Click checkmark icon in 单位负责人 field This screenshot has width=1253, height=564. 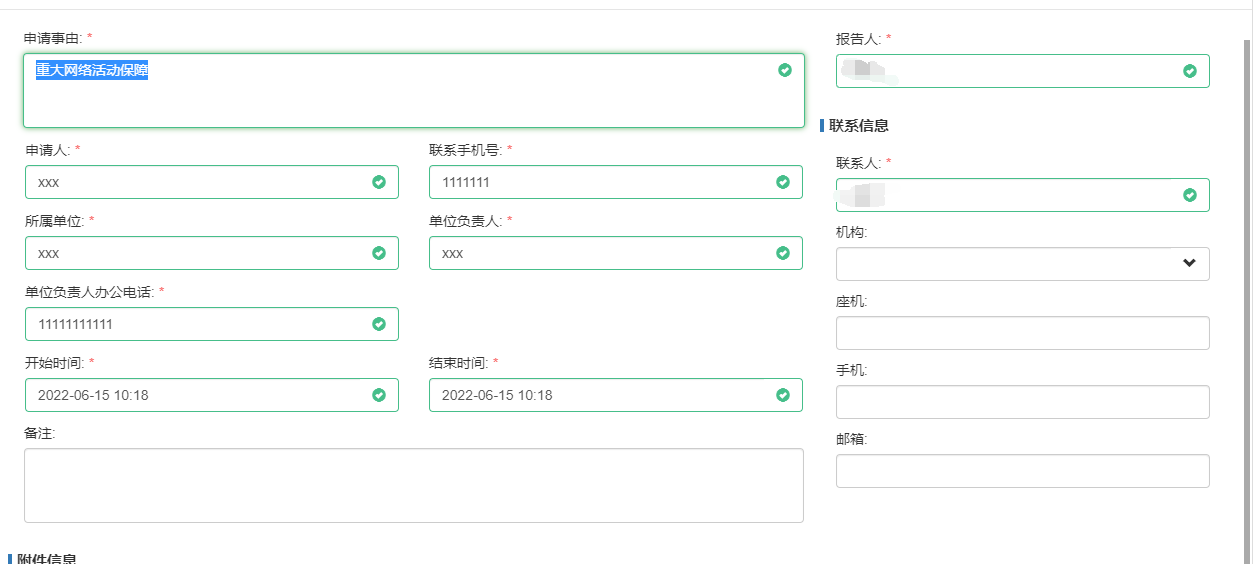pos(783,253)
